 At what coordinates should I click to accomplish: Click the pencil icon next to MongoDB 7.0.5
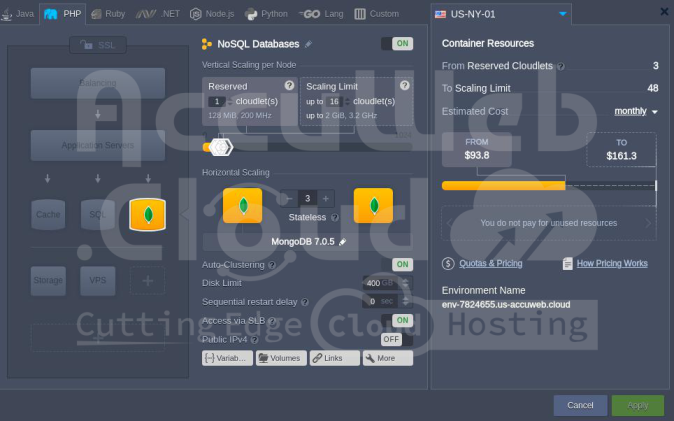click(x=343, y=241)
